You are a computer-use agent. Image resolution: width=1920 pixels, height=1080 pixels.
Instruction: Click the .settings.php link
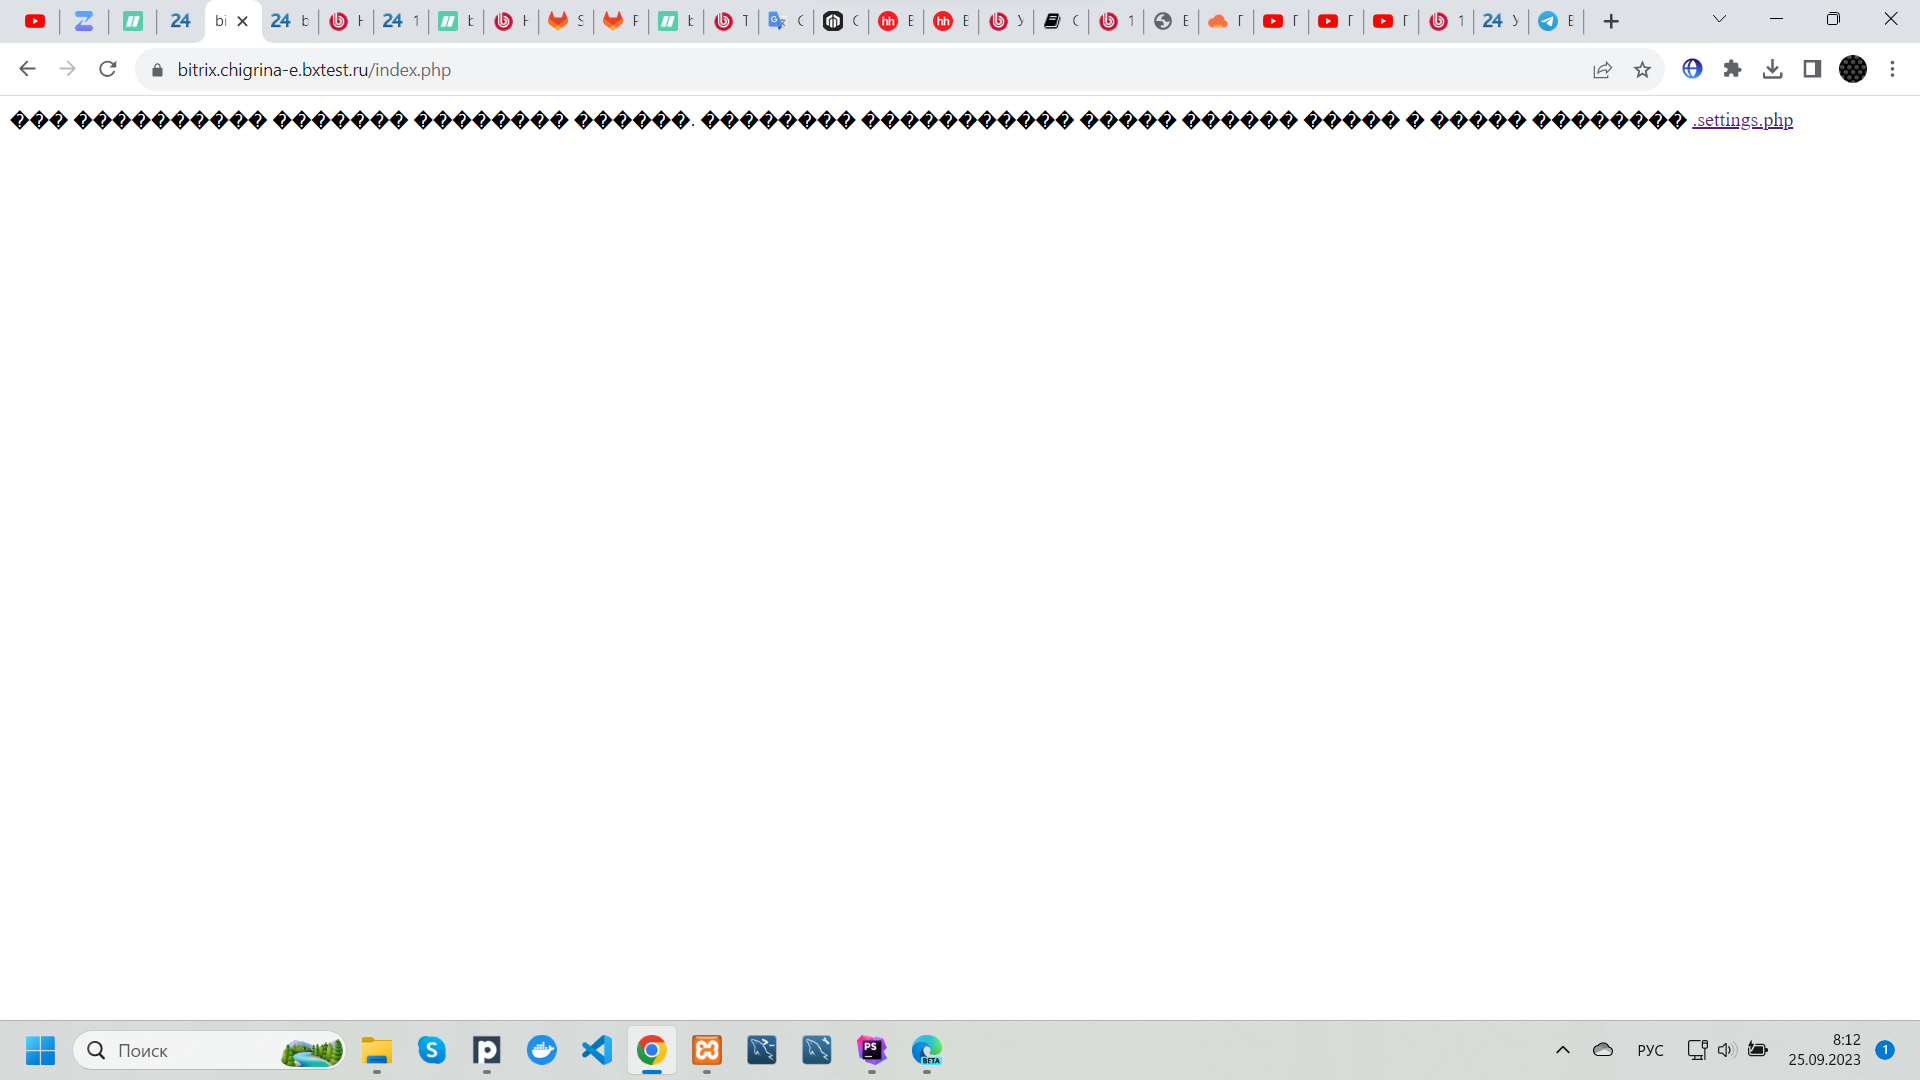click(x=1742, y=120)
